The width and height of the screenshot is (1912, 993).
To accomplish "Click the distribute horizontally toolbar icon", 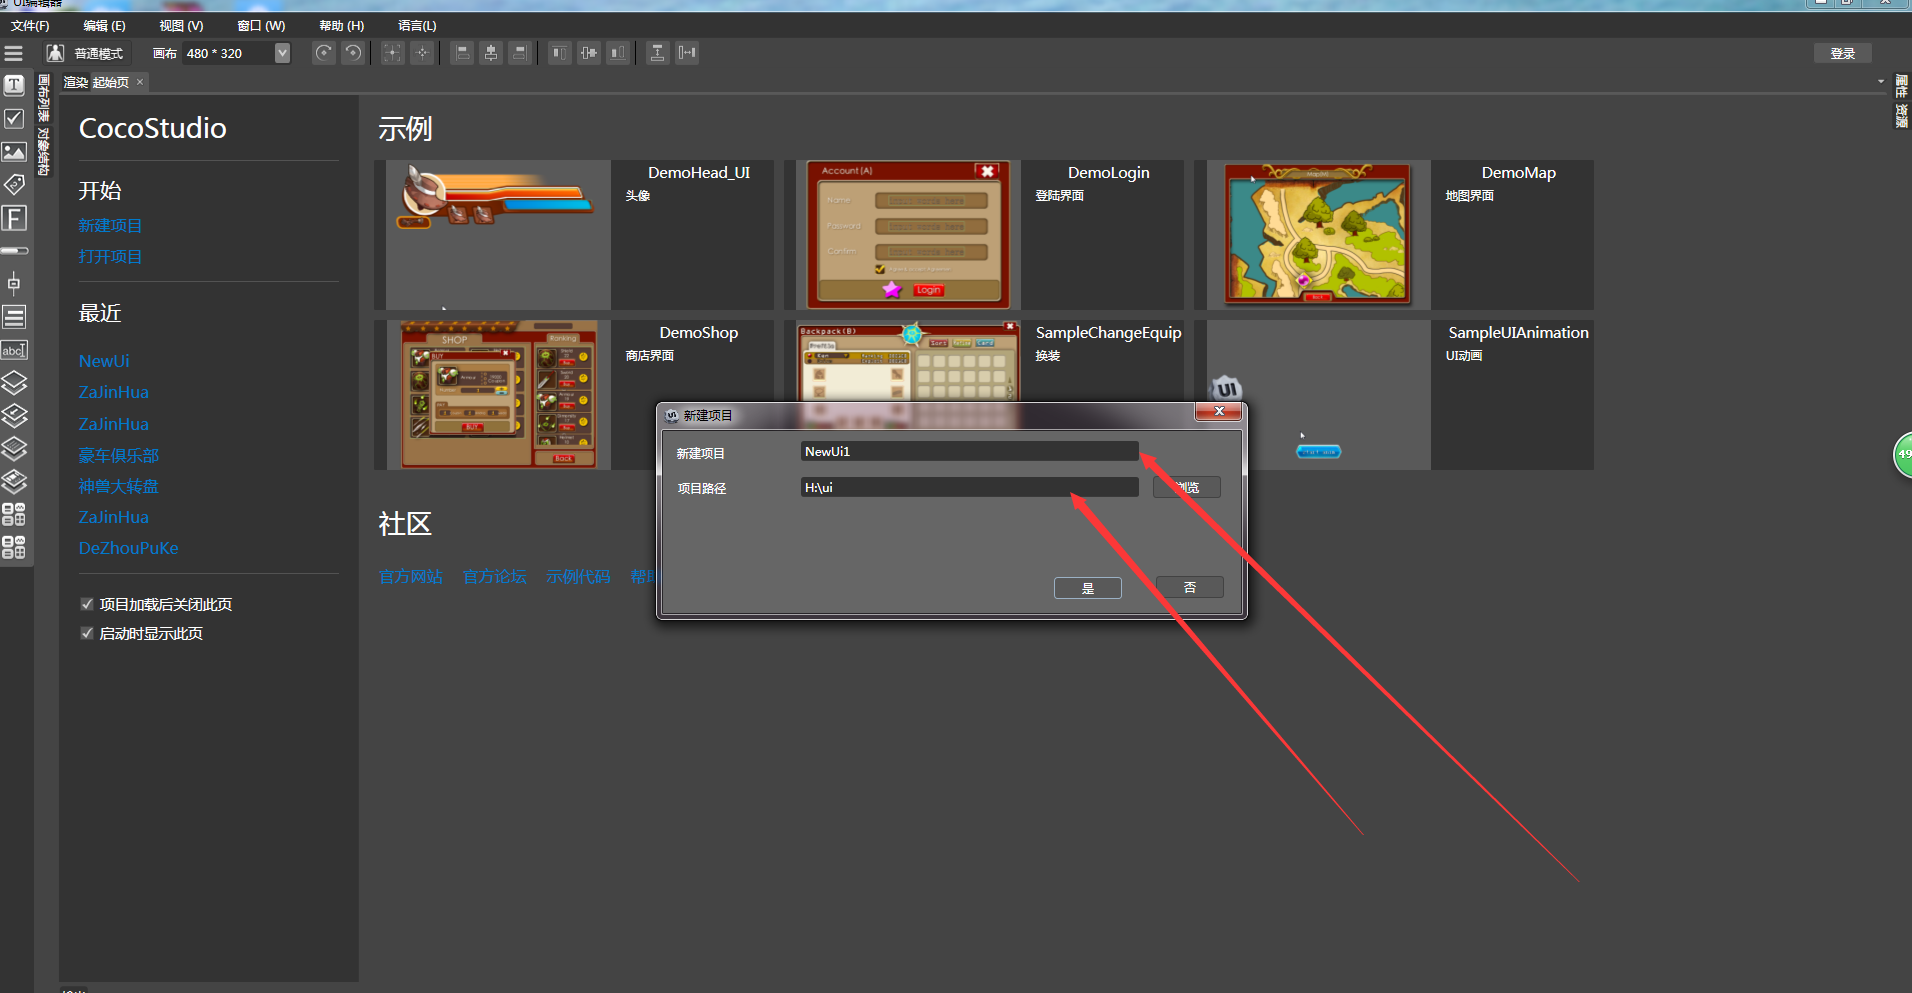I will tap(687, 53).
